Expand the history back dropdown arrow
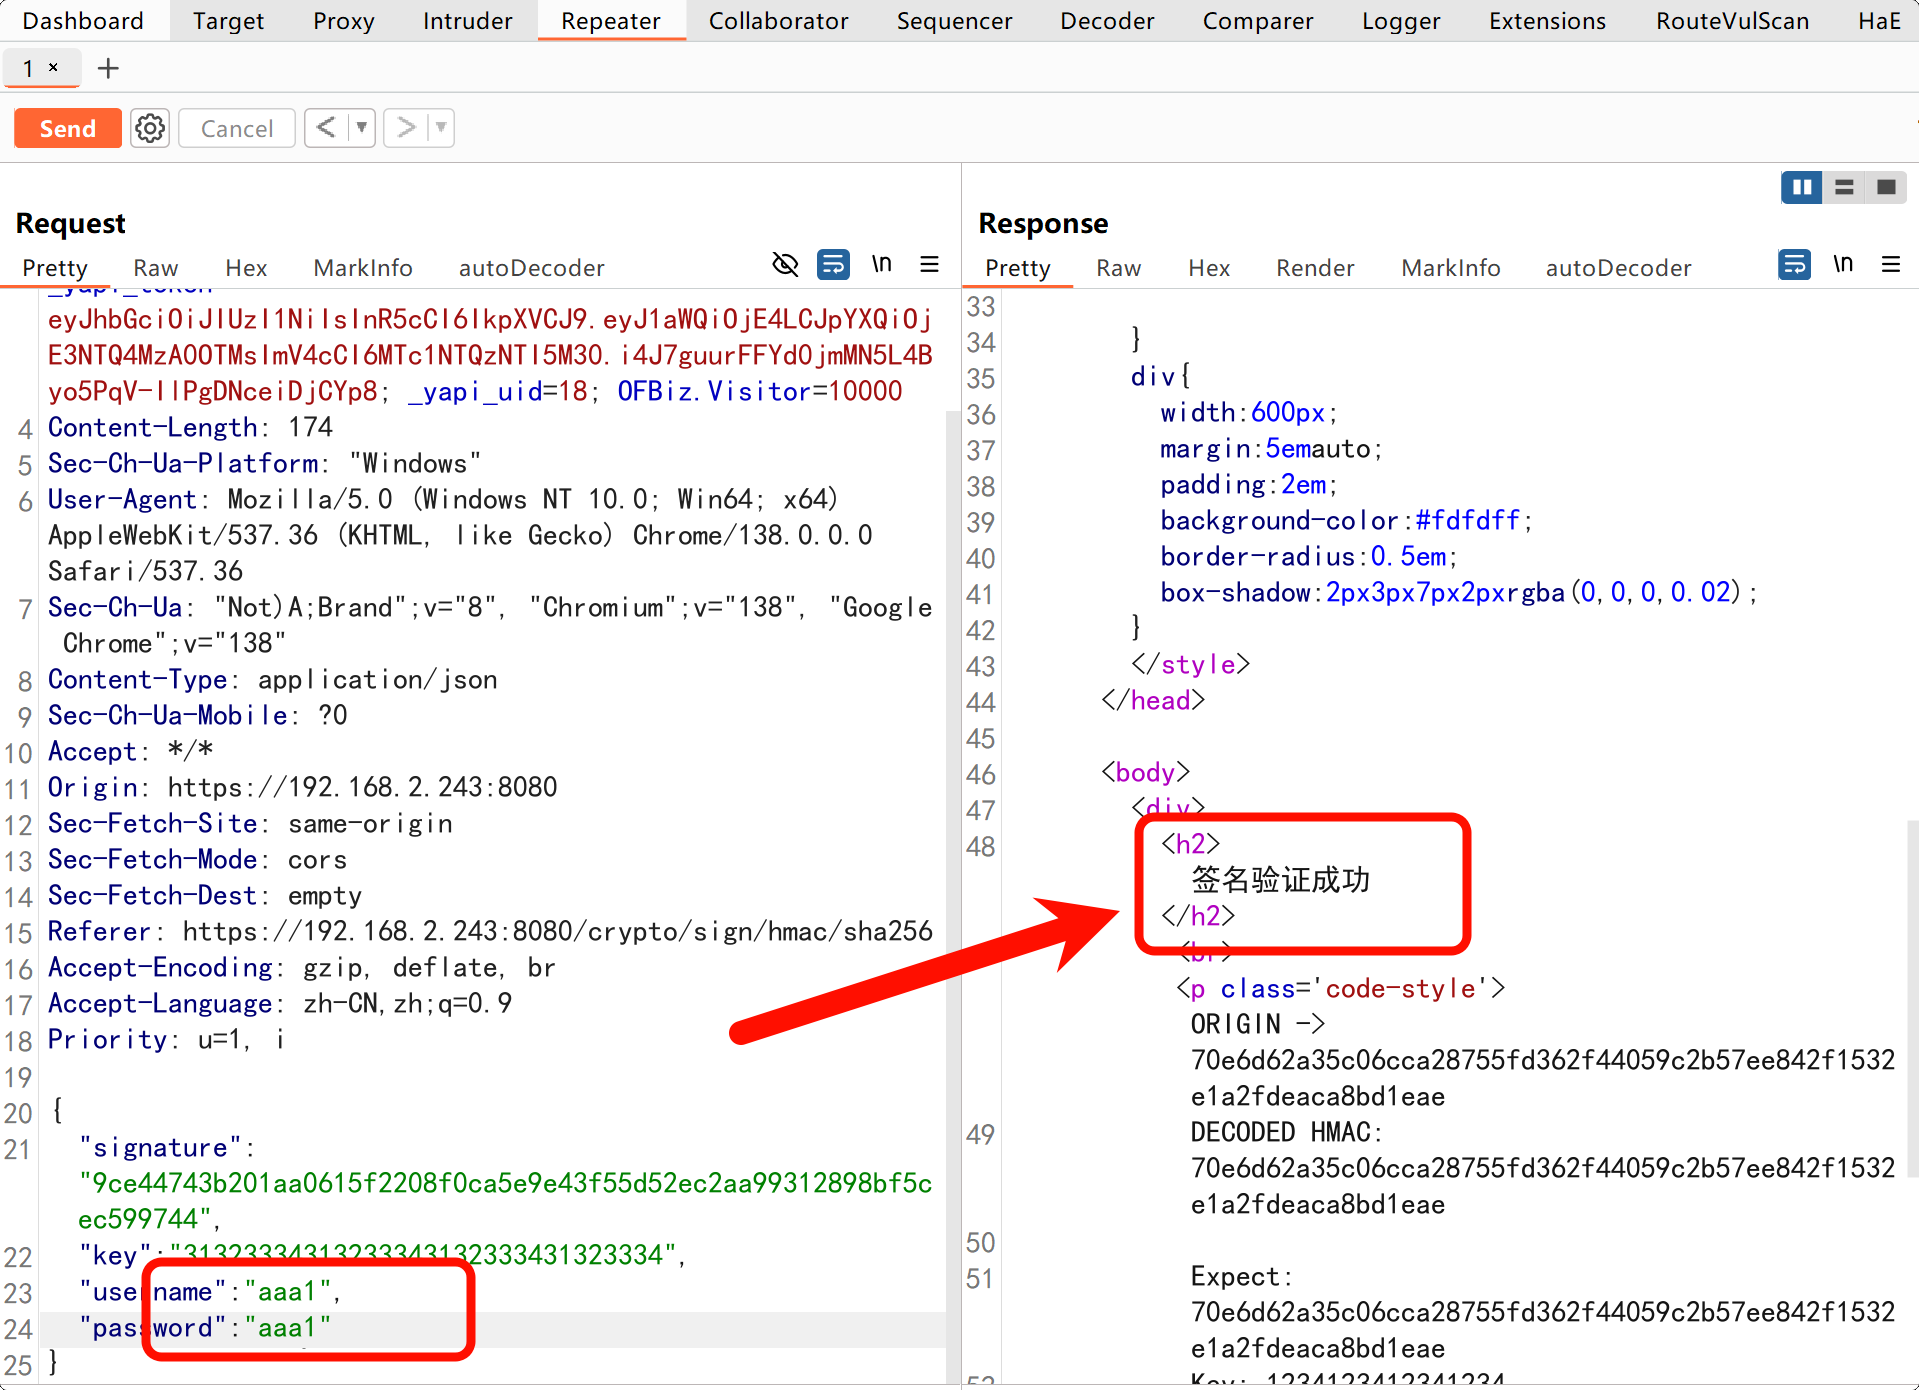The height and width of the screenshot is (1390, 1919). [x=361, y=128]
